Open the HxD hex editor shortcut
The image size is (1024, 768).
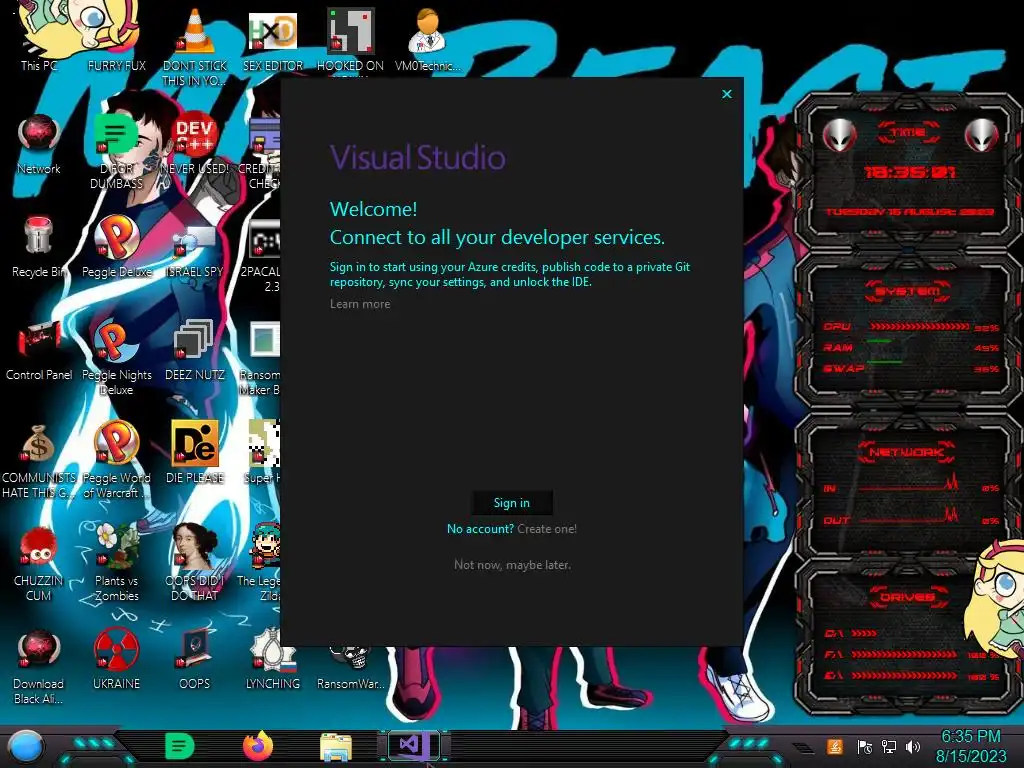tap(273, 40)
